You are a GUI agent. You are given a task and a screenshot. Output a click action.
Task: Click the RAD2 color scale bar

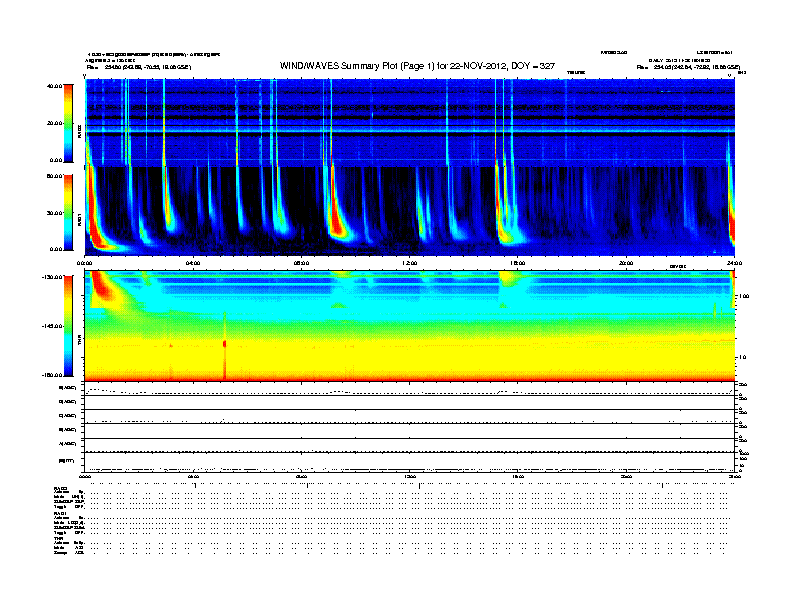click(68, 123)
